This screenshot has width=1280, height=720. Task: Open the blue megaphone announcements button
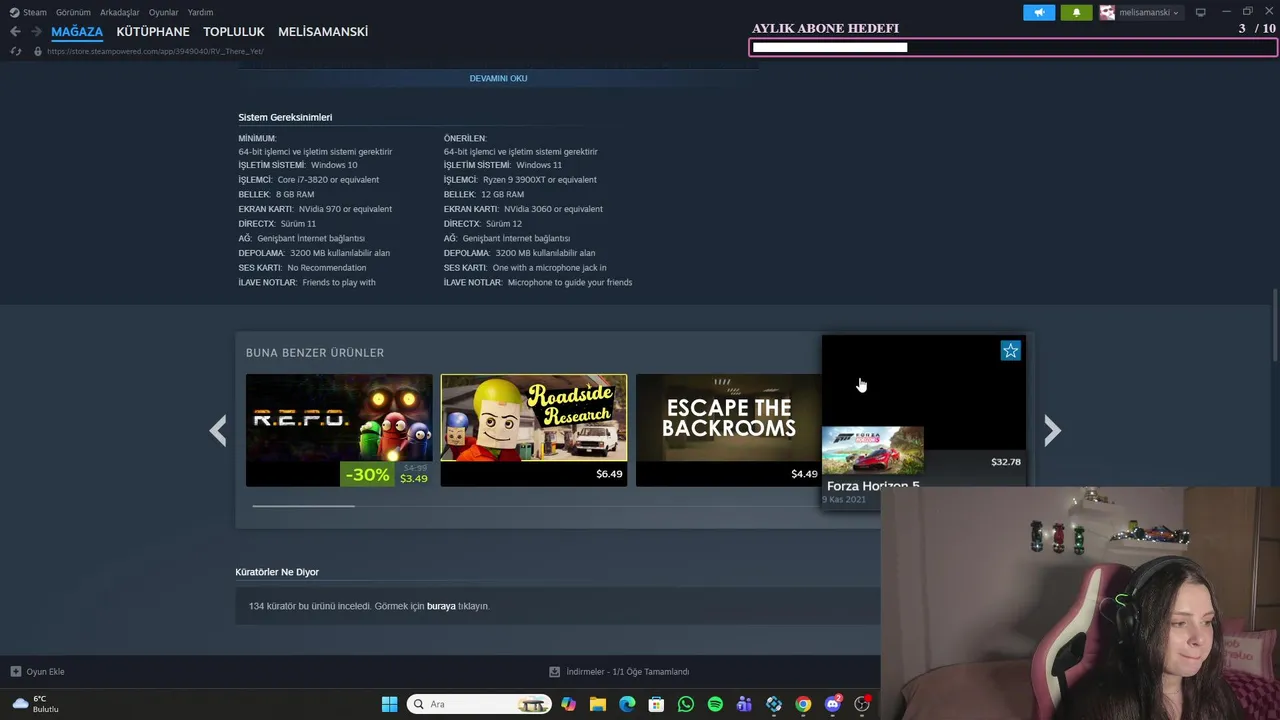click(x=1039, y=13)
